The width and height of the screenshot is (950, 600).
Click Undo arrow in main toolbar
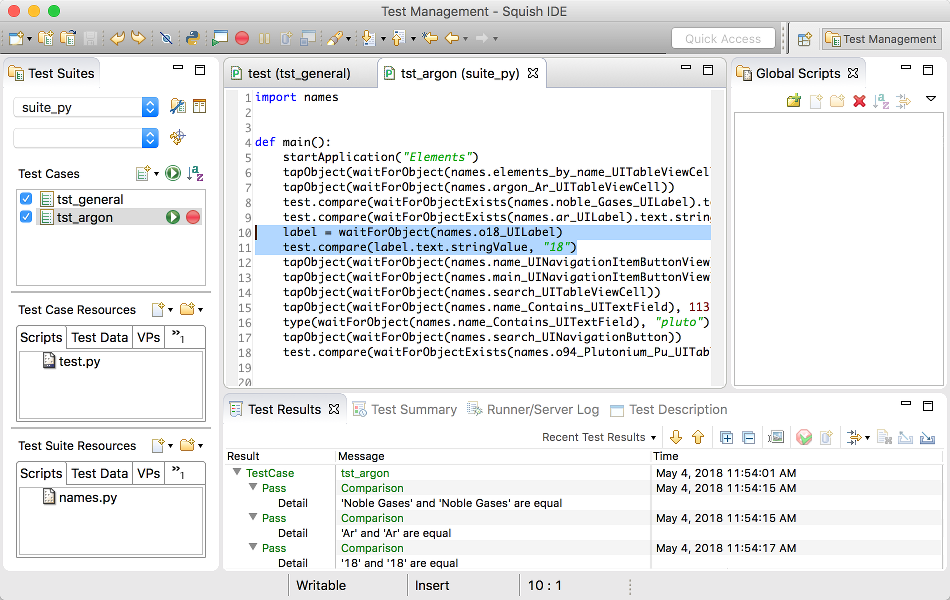(117, 39)
